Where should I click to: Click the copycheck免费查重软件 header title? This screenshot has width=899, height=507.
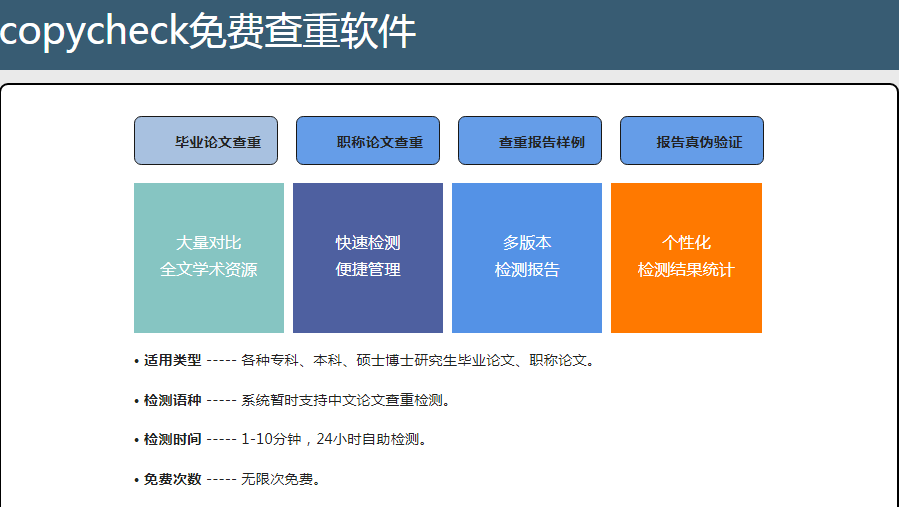(208, 31)
